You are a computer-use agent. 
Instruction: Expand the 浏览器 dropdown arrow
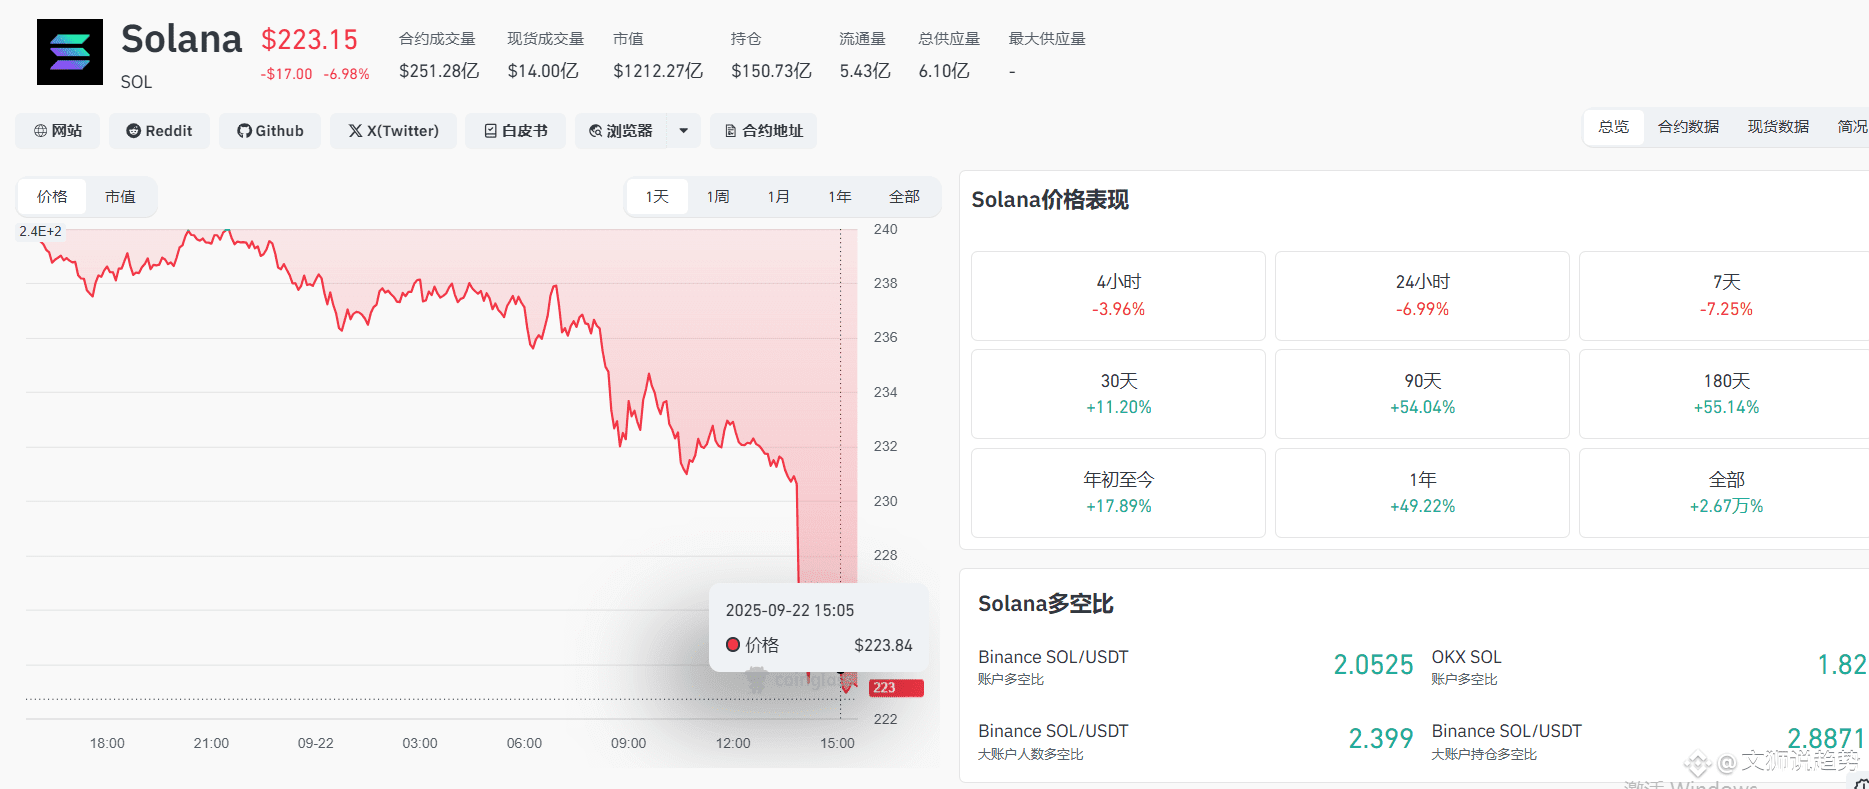click(684, 131)
